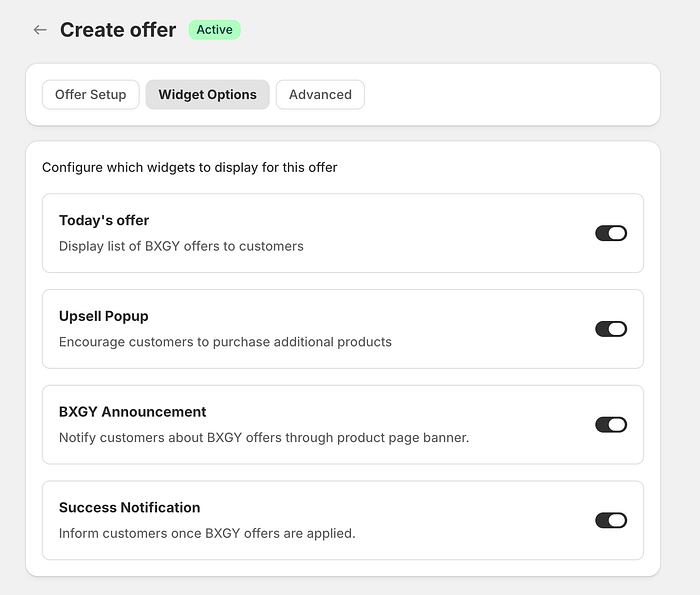Click the BXGY Announcement card title
This screenshot has height=595, width=700.
(133, 412)
